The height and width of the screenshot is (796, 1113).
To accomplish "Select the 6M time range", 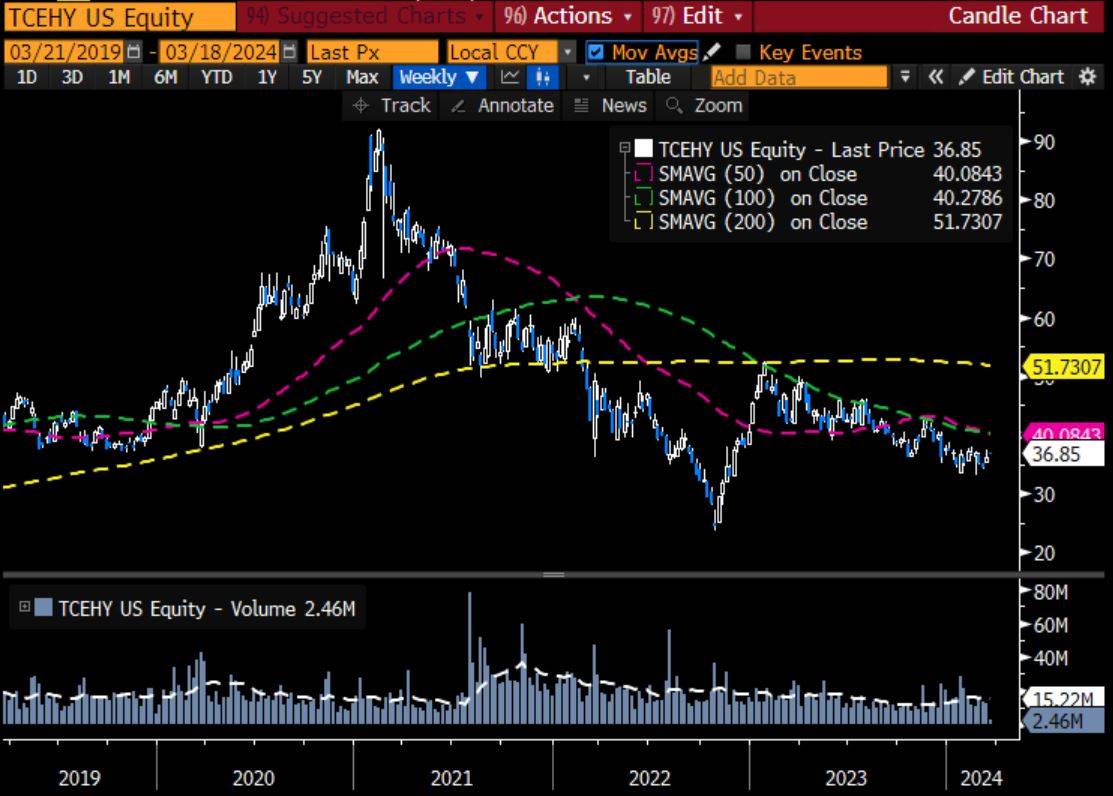I will pos(165,77).
